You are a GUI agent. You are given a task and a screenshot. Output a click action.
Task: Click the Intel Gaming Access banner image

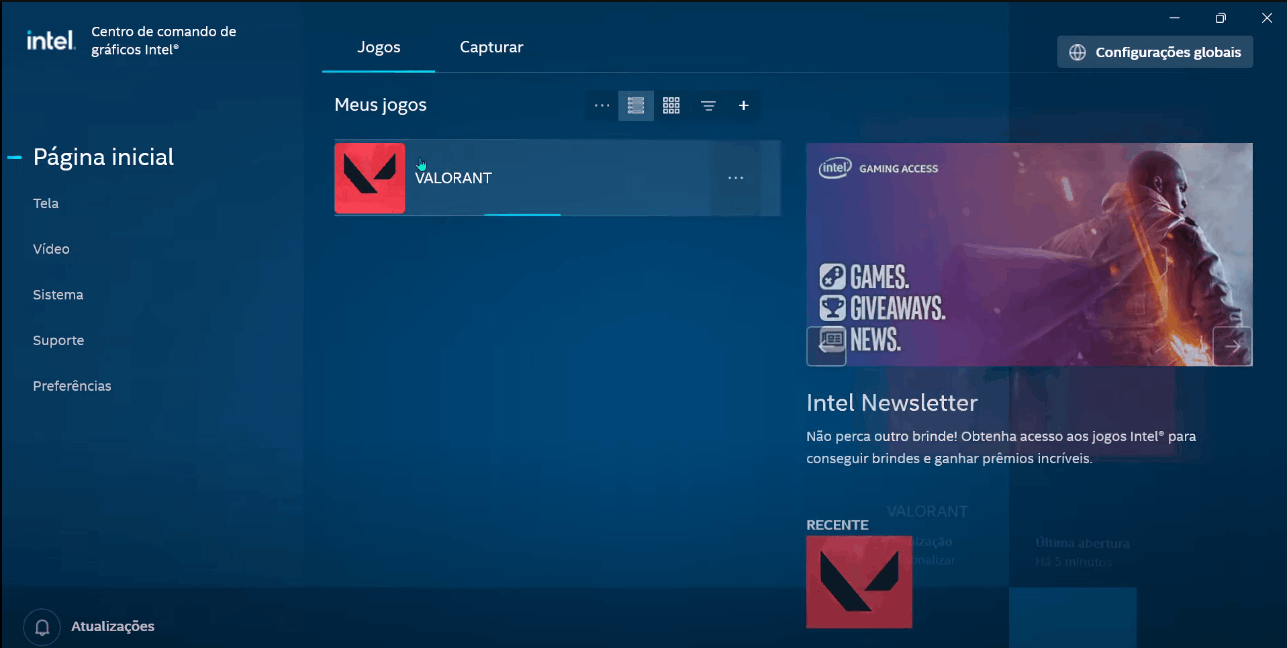(1029, 254)
